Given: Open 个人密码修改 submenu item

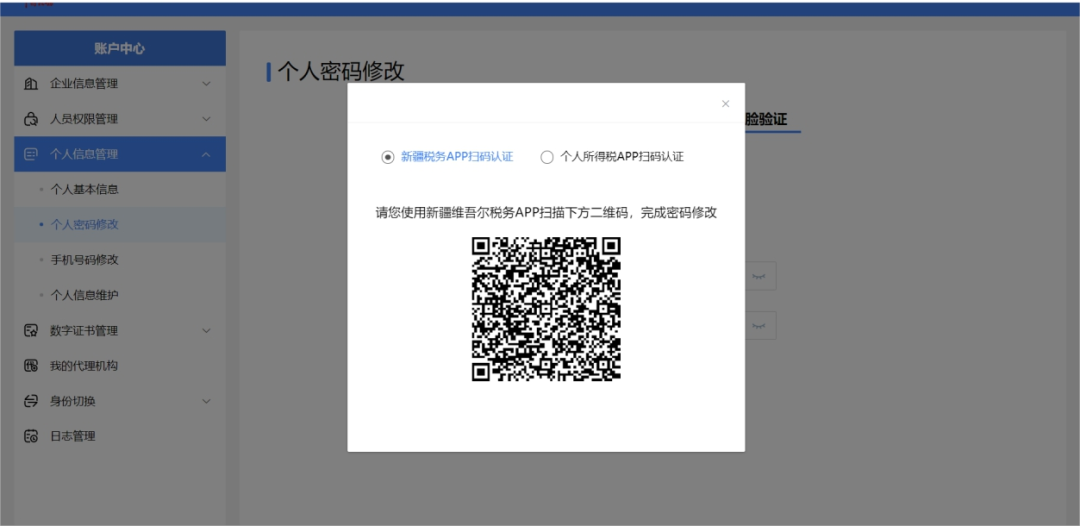Looking at the screenshot, I should (120, 224).
